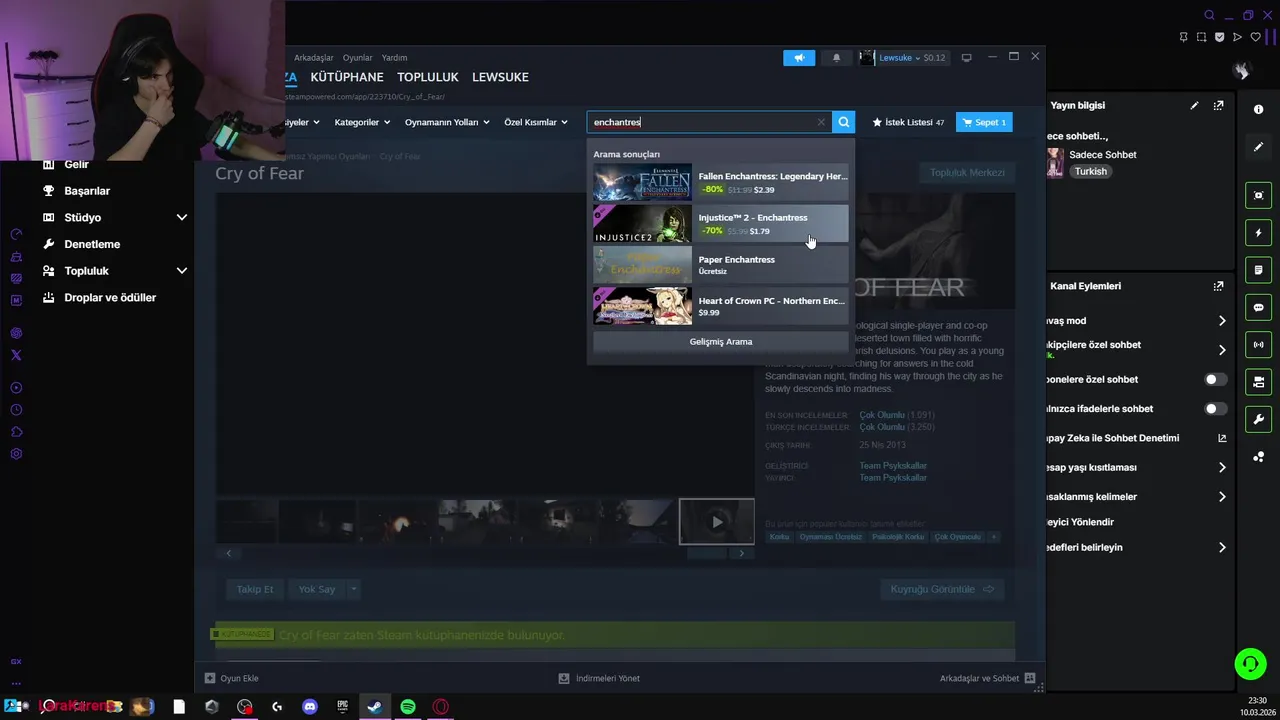Viewport: 1280px width, 720px height.
Task: Expand the savaş mod row arrow
Action: [1222, 321]
